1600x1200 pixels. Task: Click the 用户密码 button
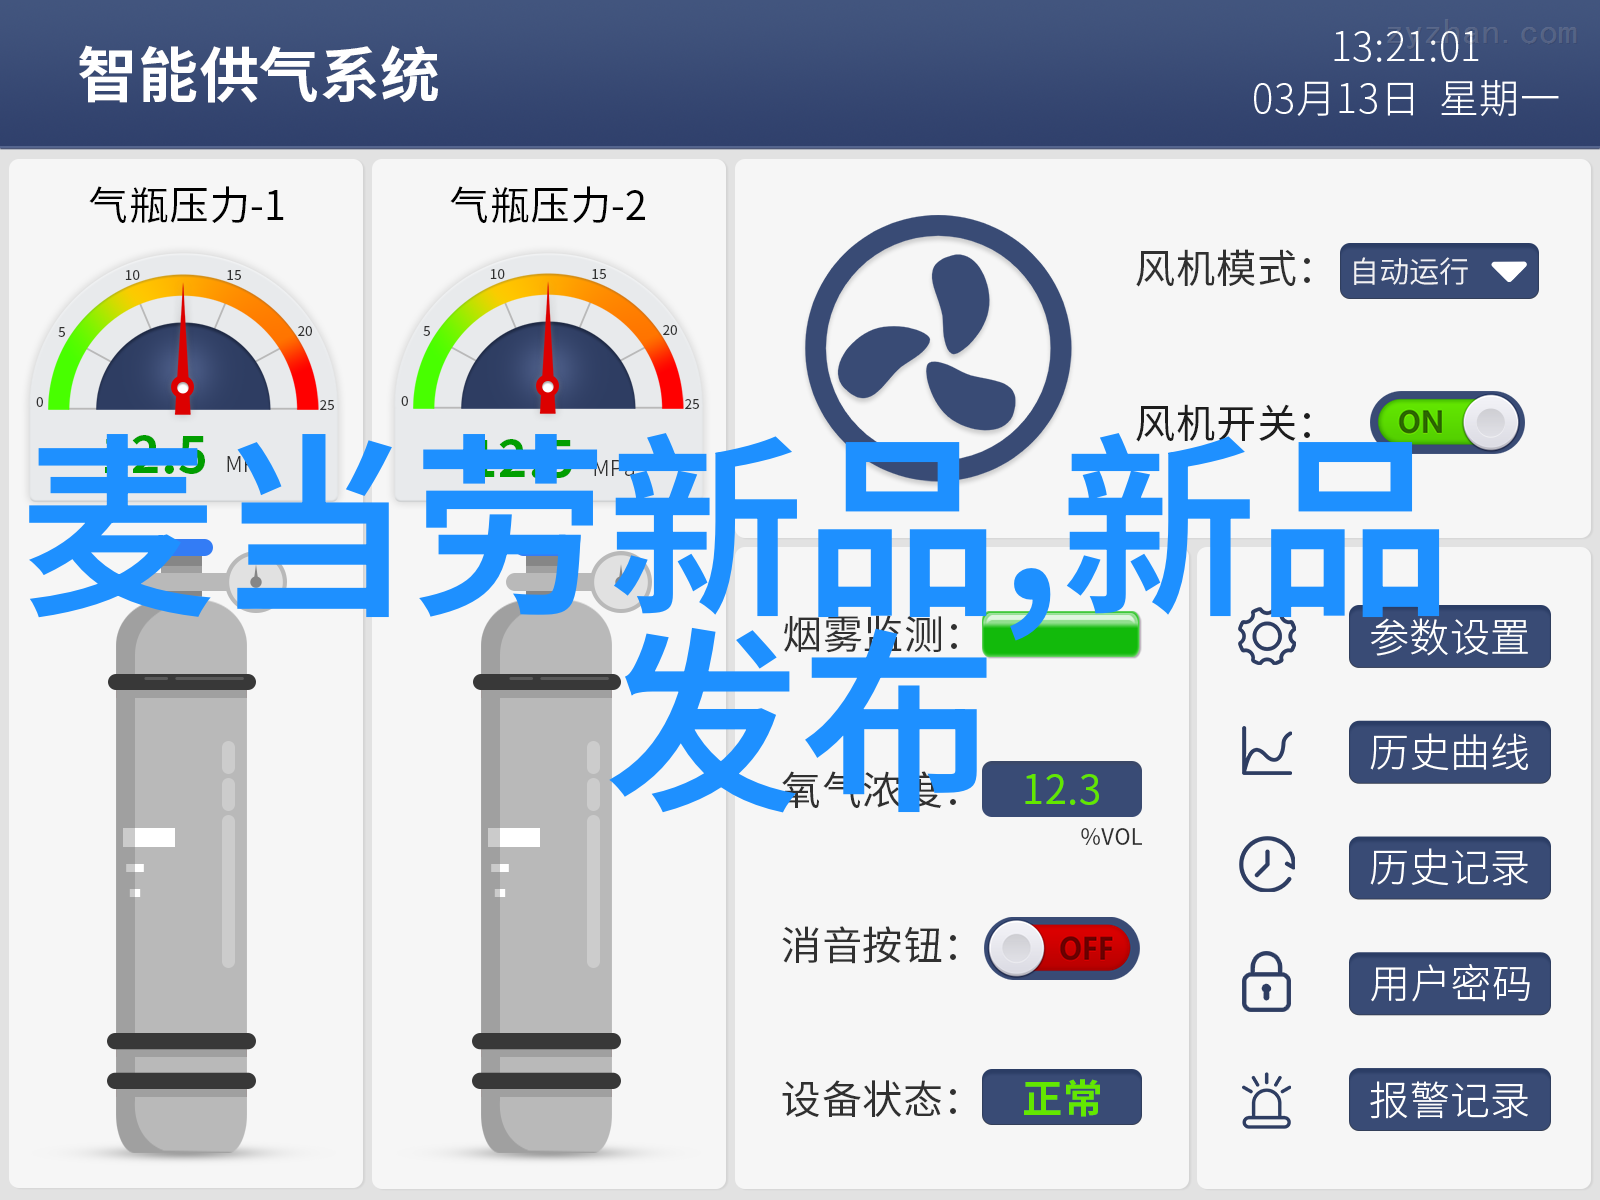(1449, 984)
